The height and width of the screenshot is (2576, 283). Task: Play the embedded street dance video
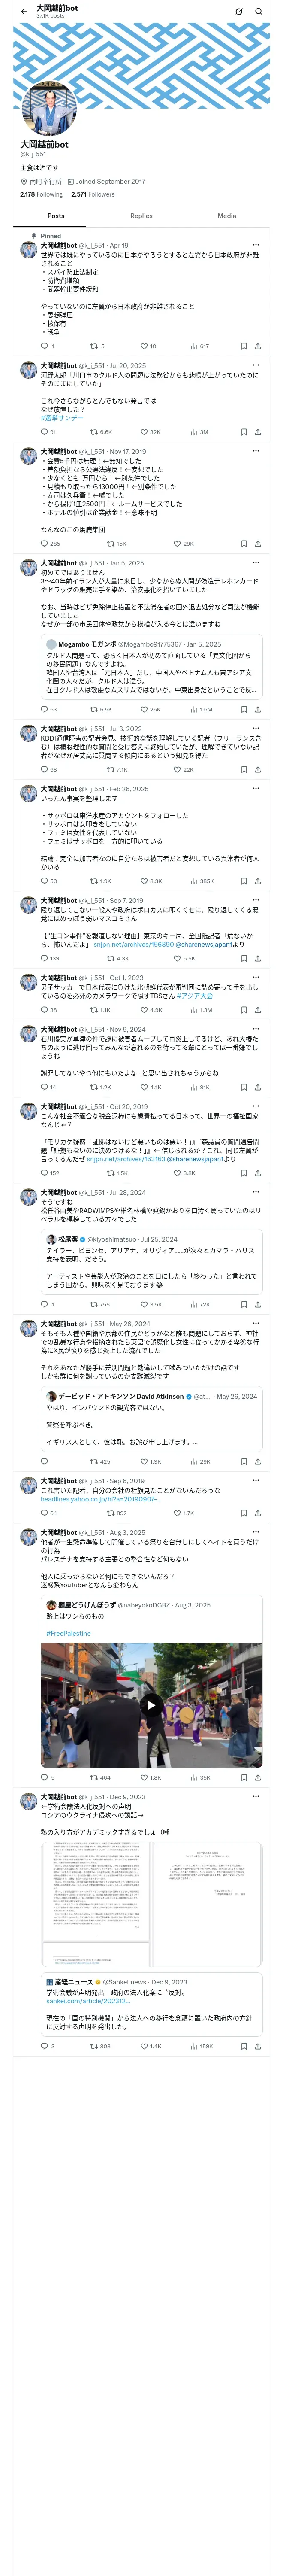(151, 1705)
